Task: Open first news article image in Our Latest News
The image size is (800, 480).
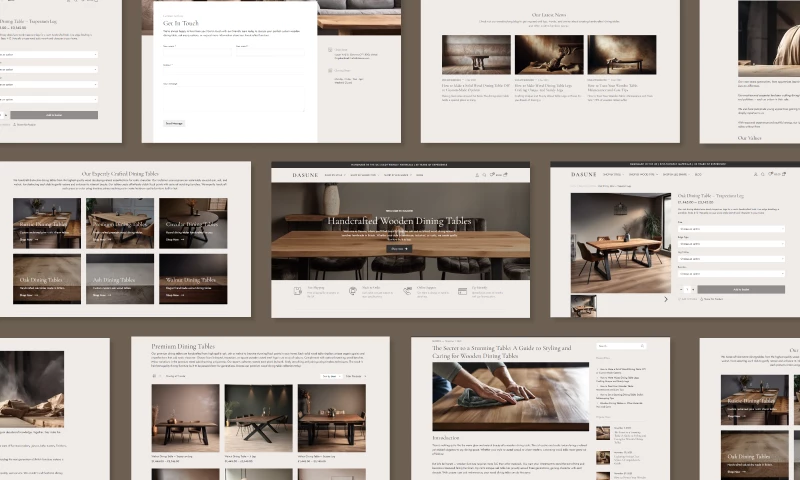Action: 476,55
